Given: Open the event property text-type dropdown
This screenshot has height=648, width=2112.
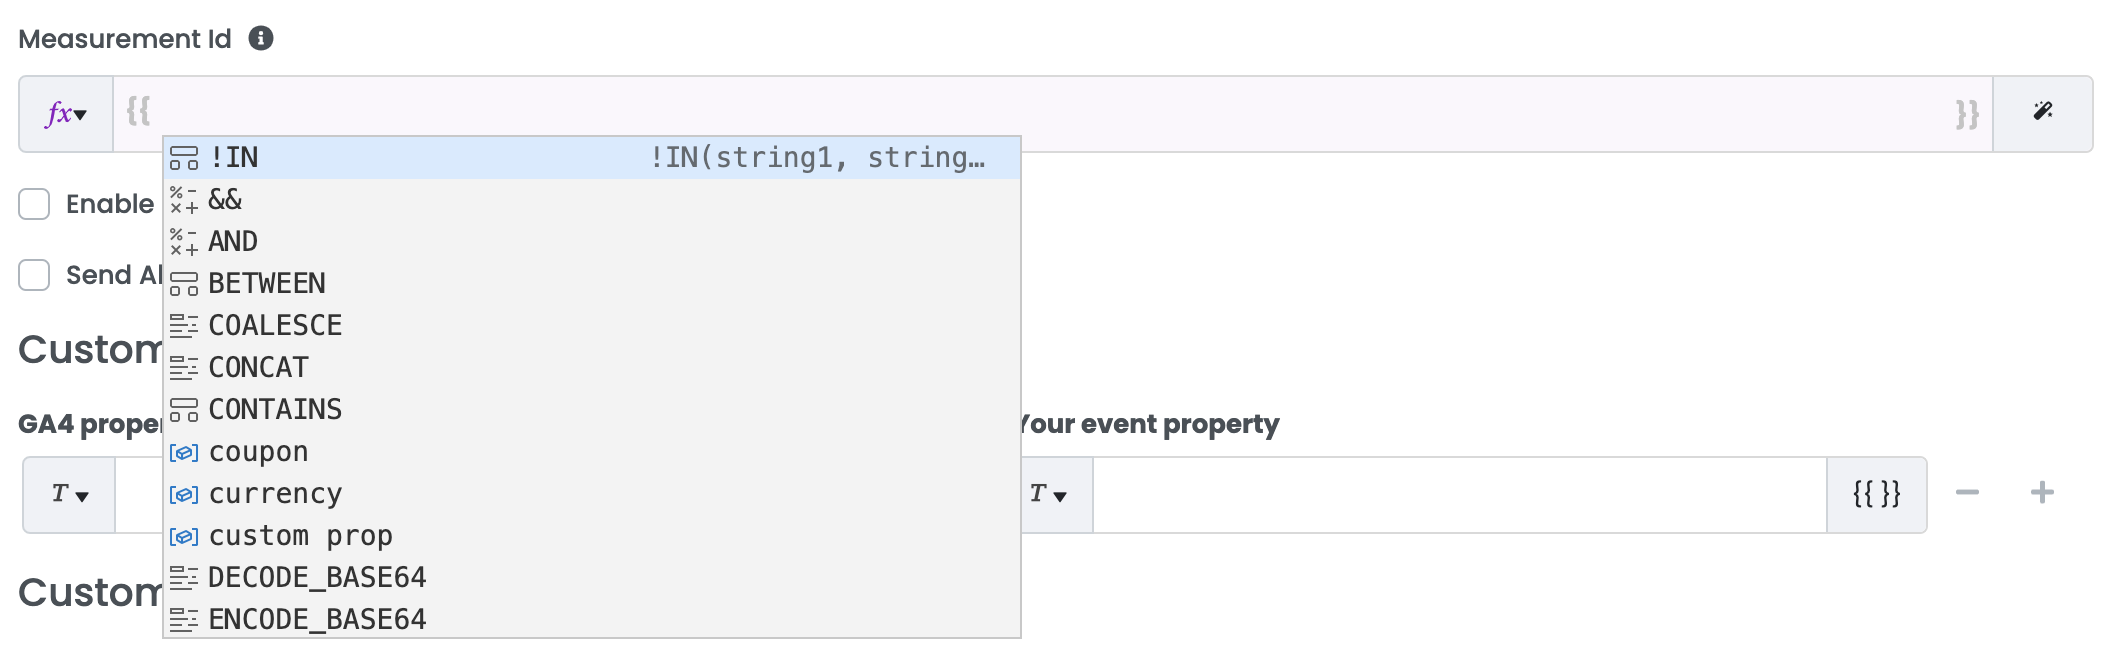Looking at the screenshot, I should (x=1048, y=494).
